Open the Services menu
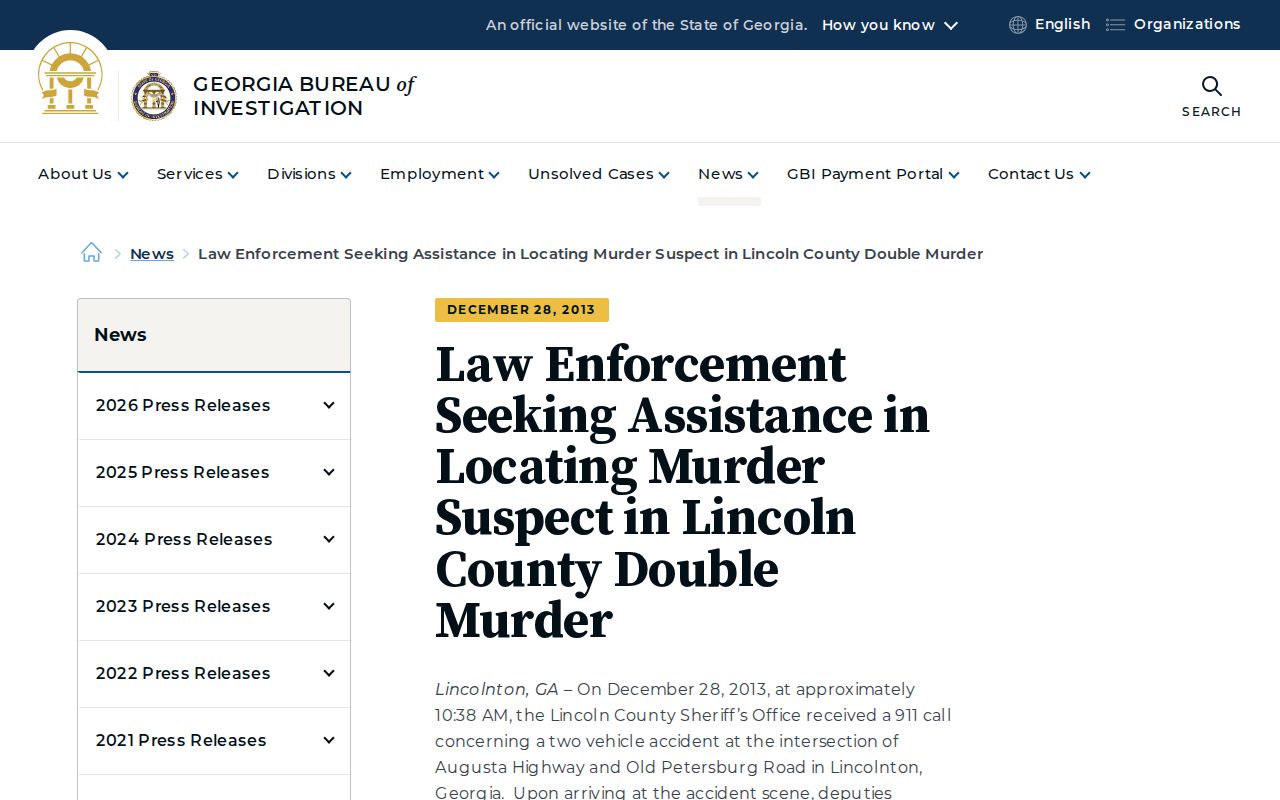The image size is (1280, 800). (x=198, y=174)
